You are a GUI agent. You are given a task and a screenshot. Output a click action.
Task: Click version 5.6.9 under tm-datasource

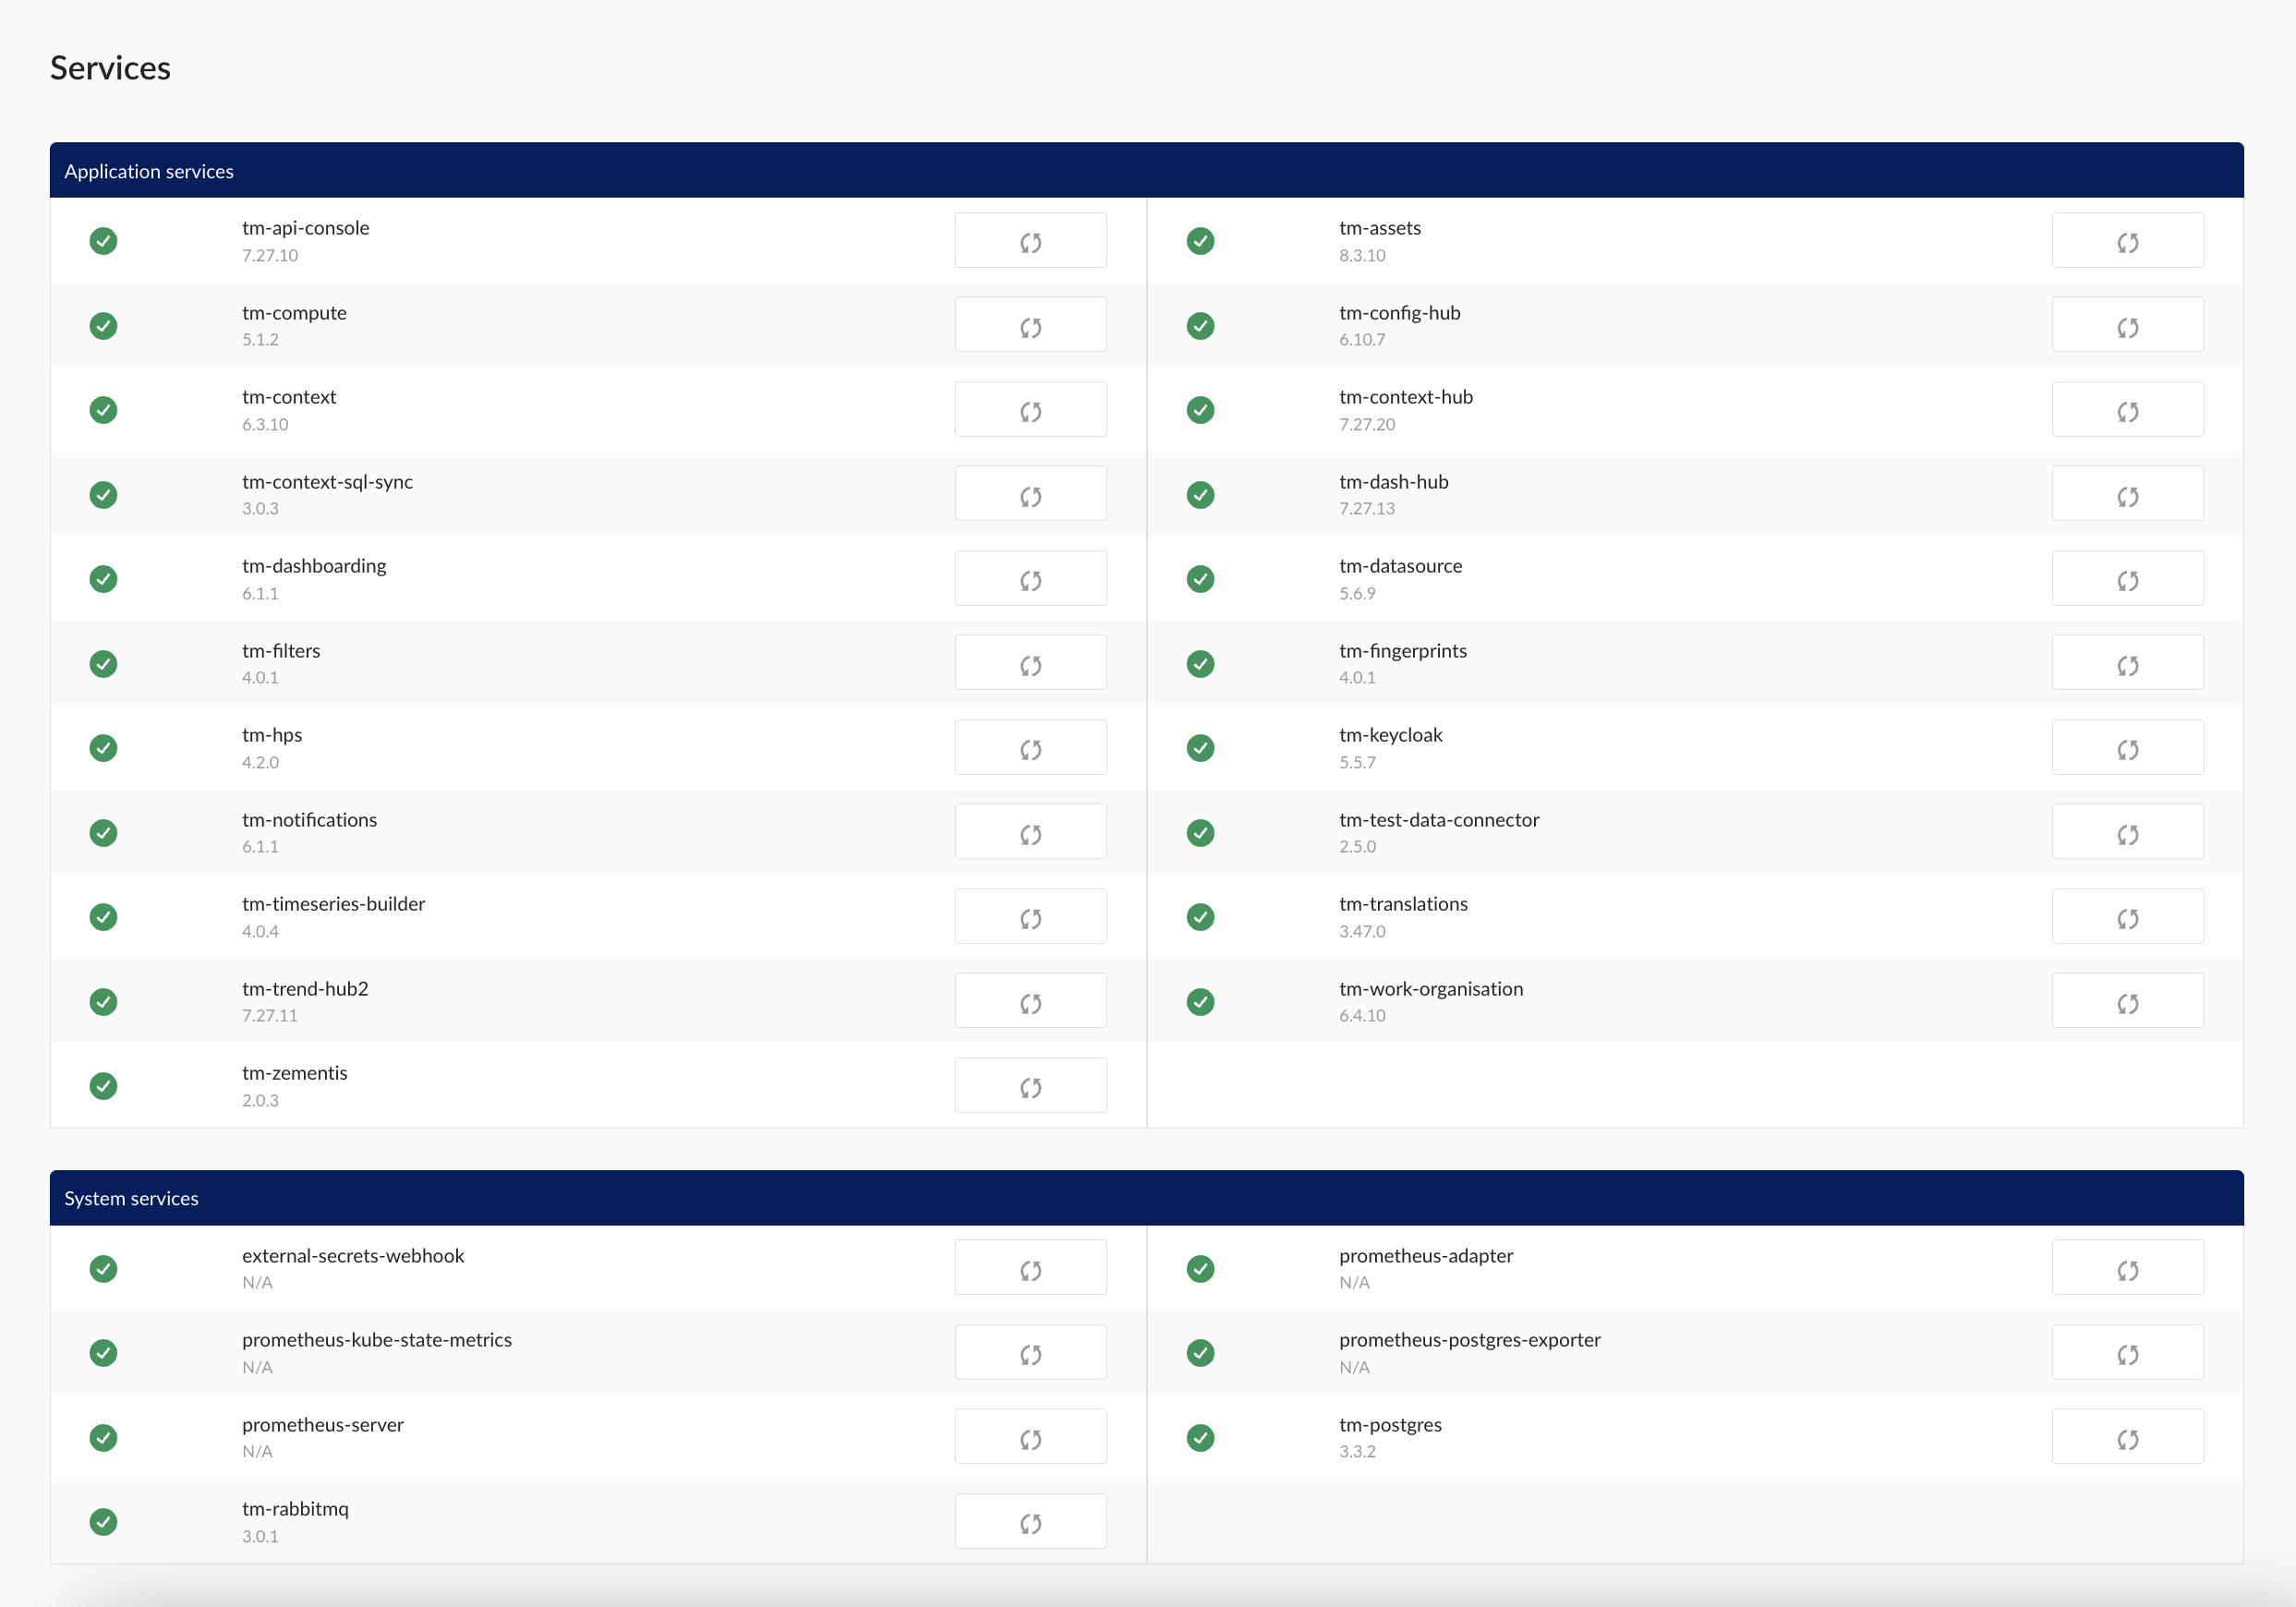1357,593
